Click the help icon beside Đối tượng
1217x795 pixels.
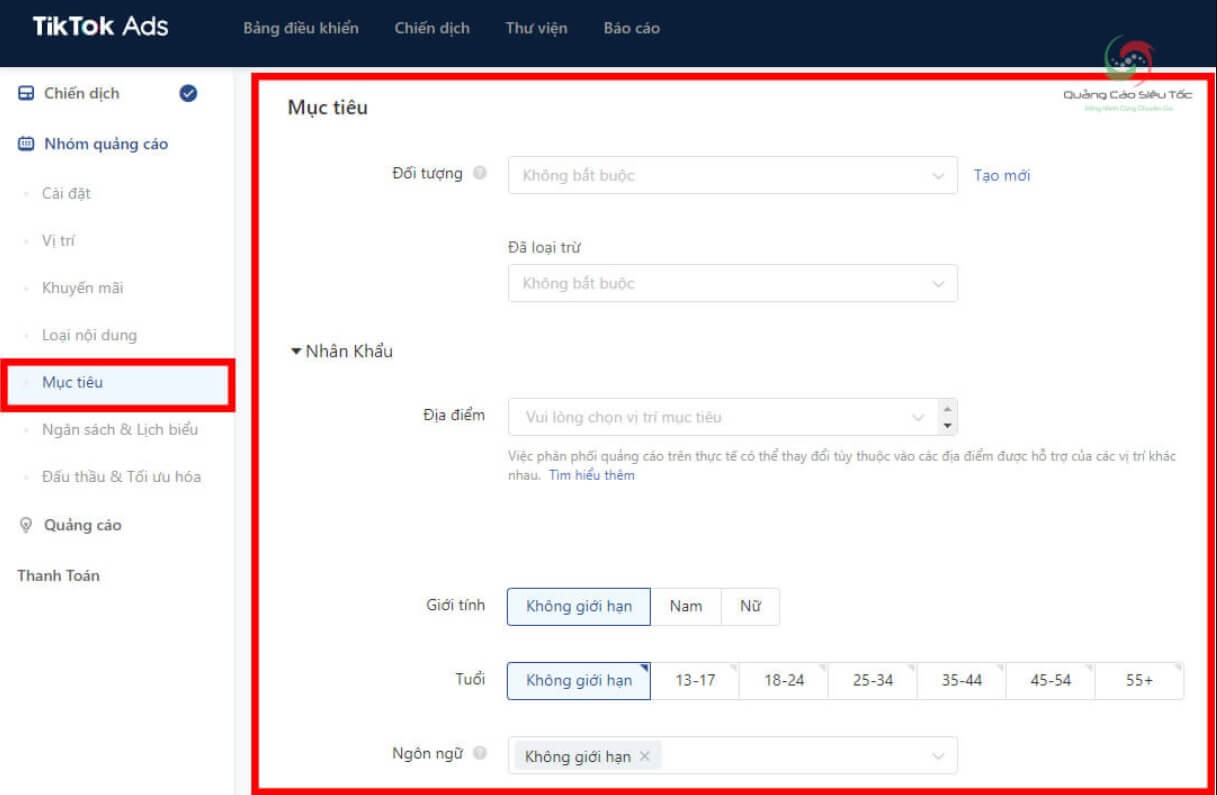(480, 173)
